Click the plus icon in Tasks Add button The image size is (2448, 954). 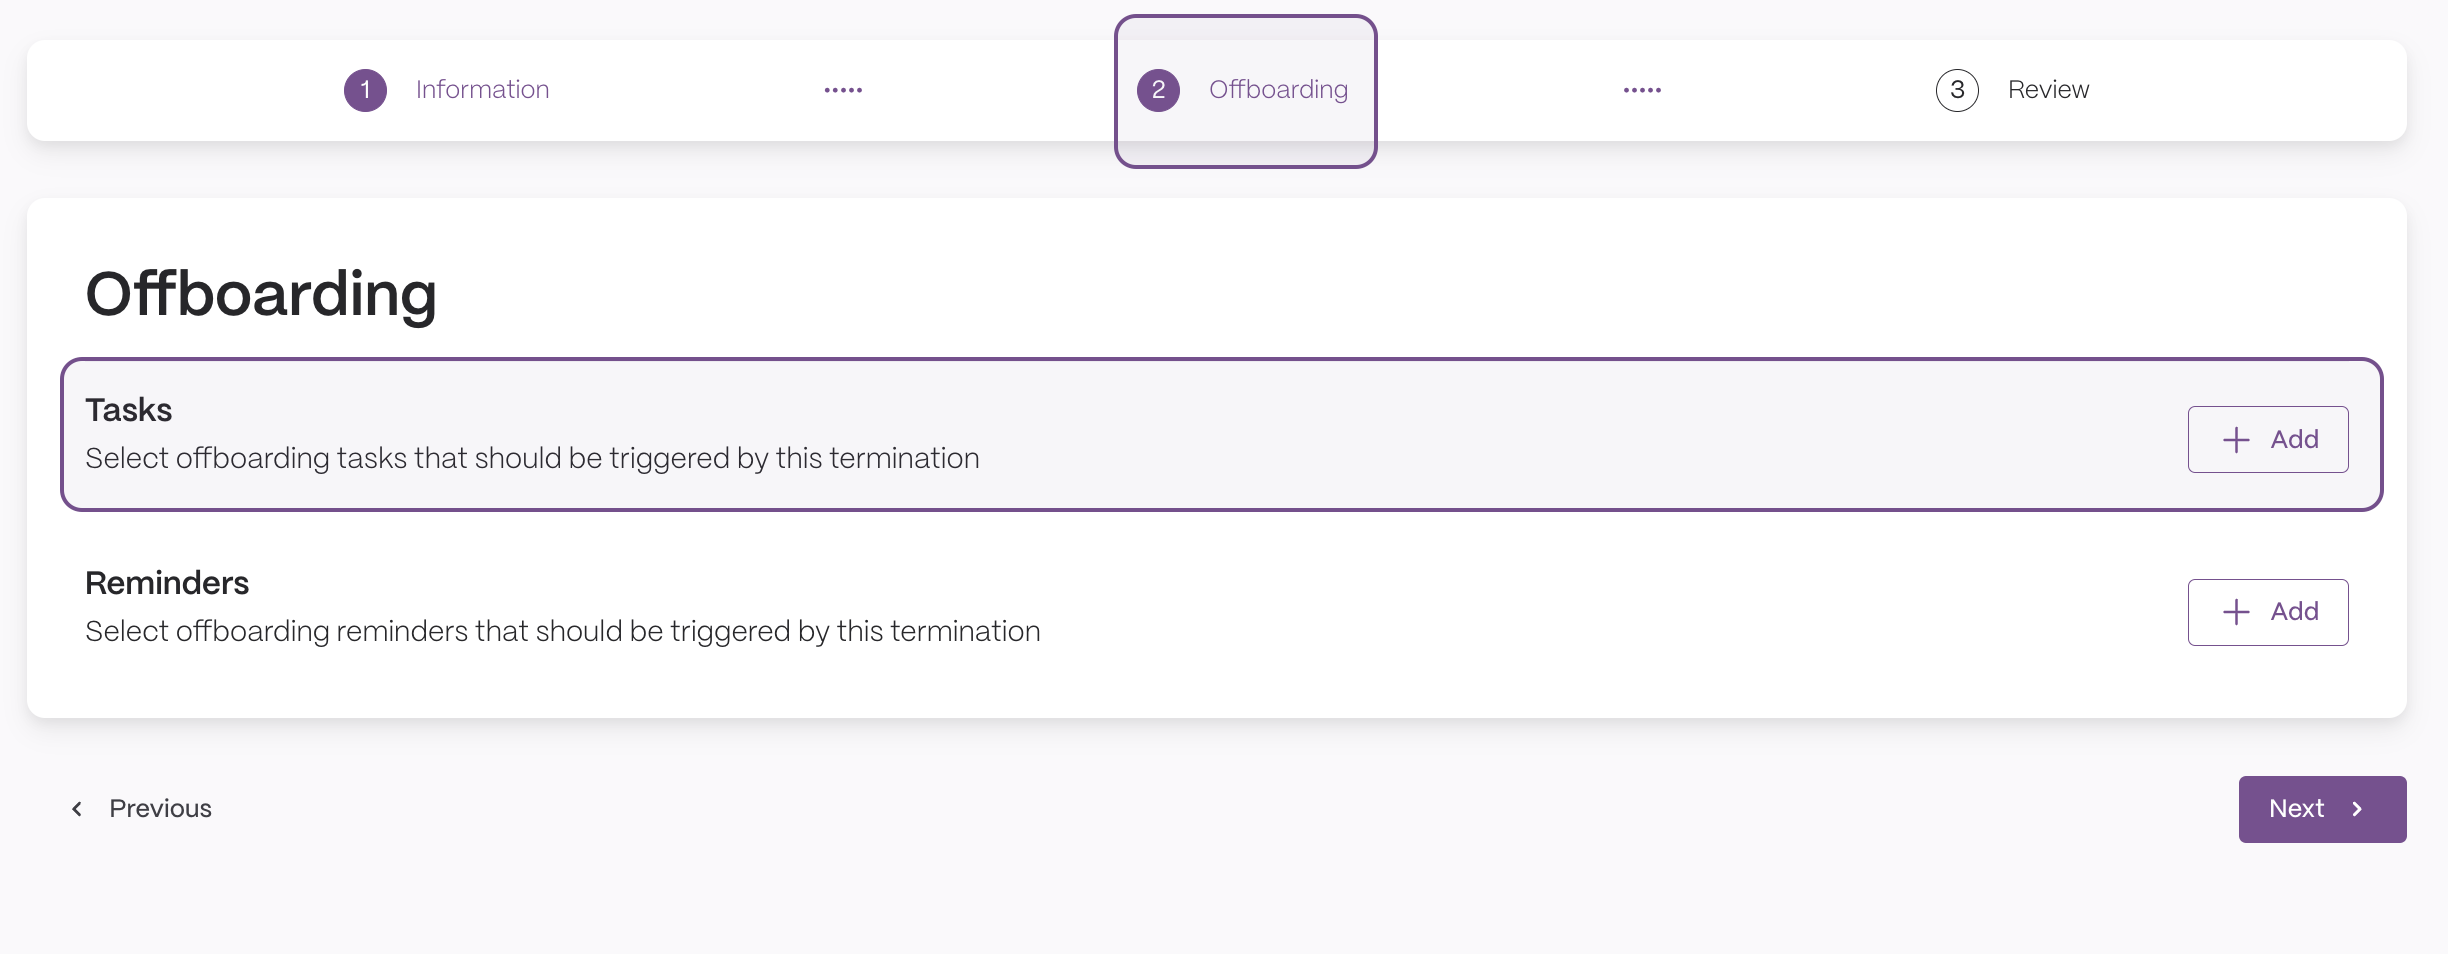[2236, 440]
